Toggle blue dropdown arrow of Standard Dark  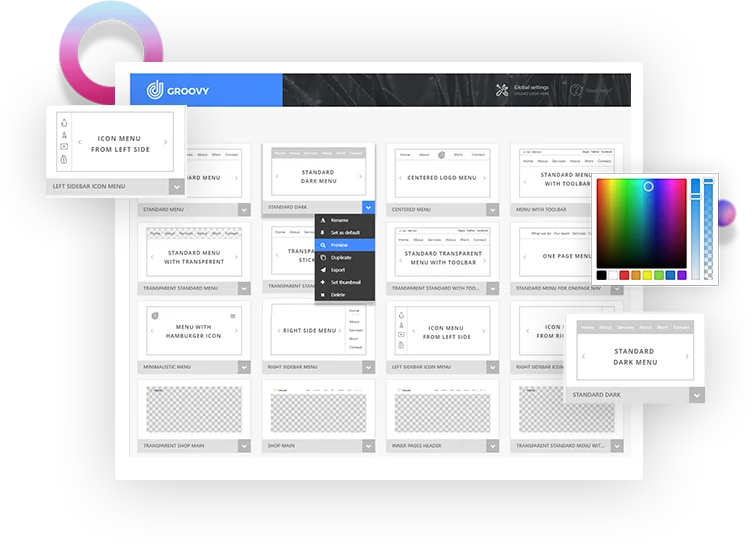click(368, 207)
